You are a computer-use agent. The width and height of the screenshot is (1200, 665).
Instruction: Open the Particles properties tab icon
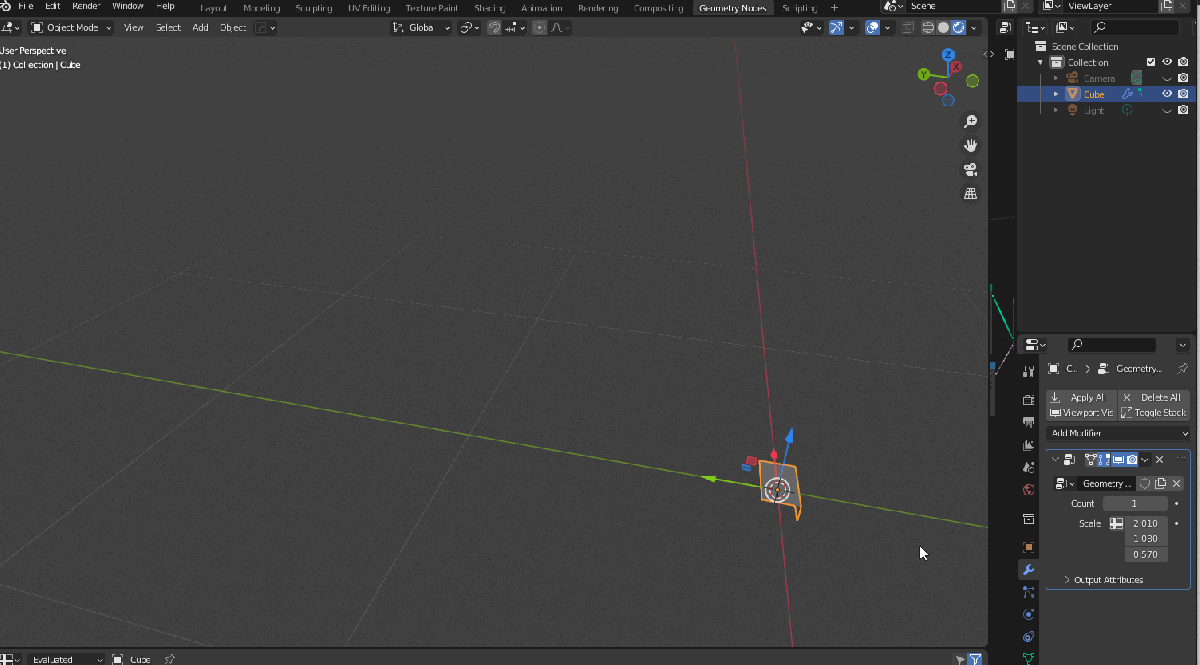point(1028,592)
